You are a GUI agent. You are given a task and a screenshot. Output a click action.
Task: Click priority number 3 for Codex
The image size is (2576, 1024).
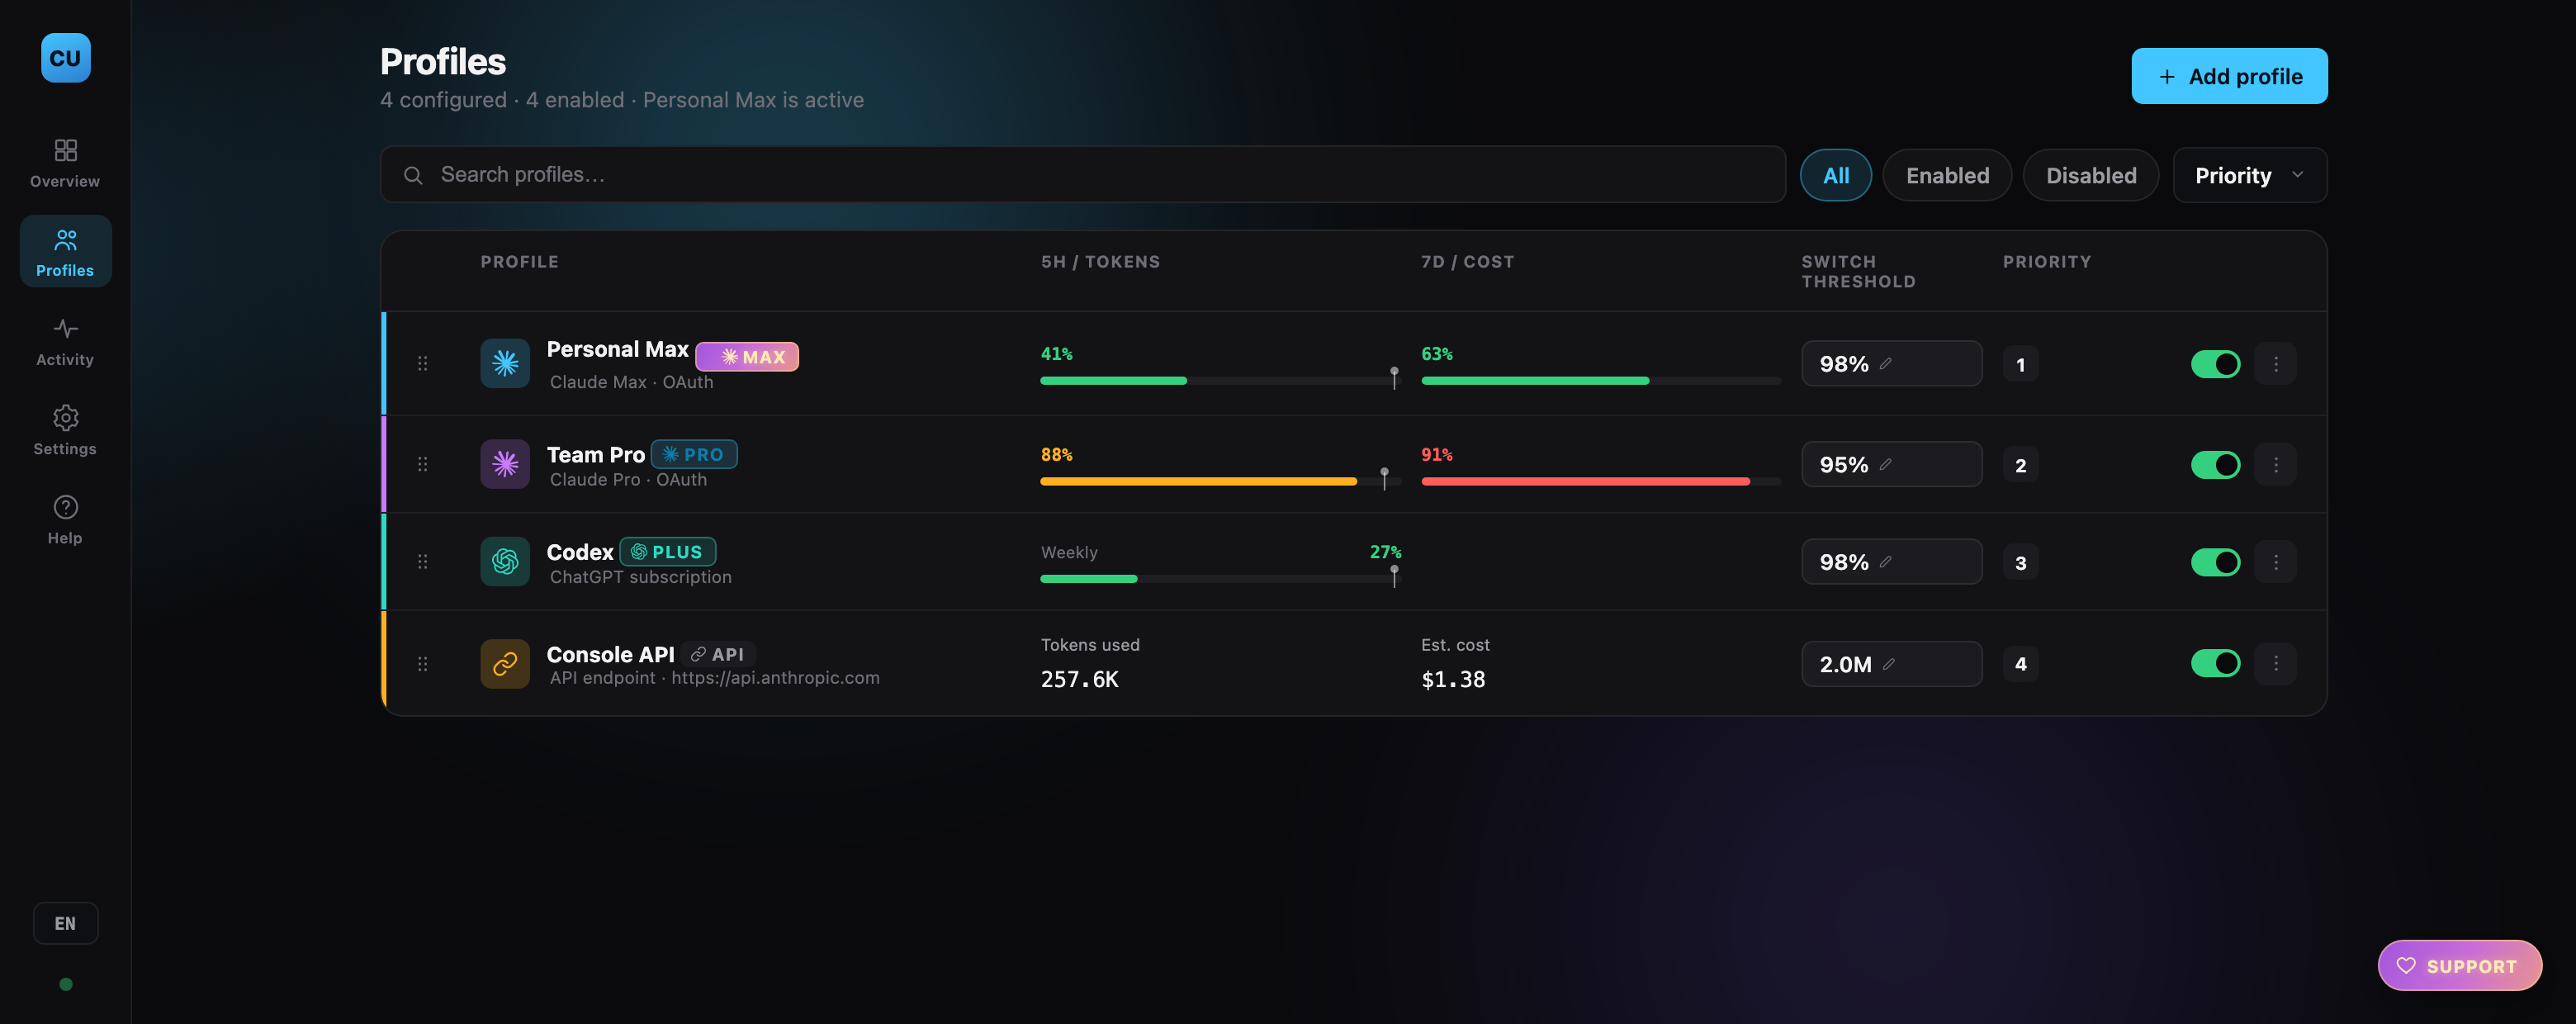pyautogui.click(x=2020, y=562)
